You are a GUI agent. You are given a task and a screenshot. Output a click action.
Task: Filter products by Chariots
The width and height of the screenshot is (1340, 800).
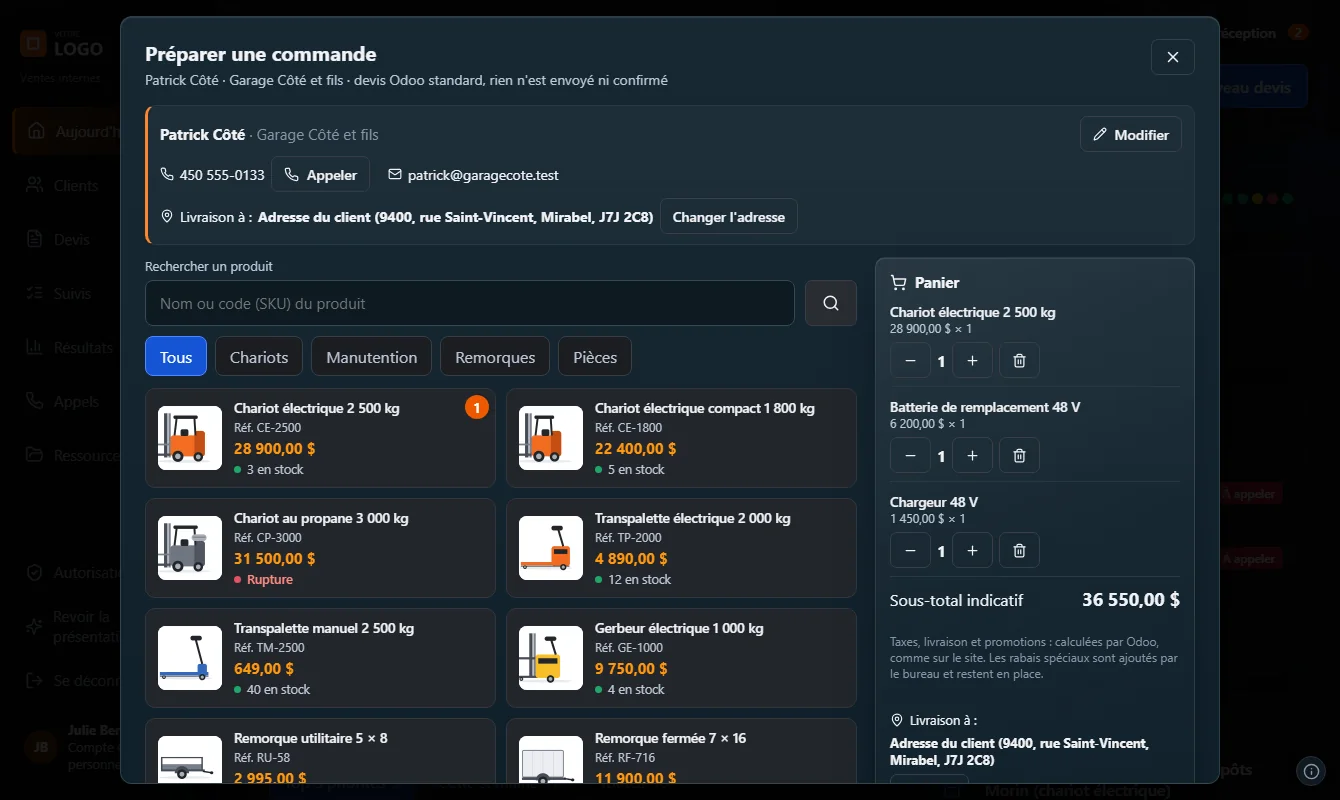point(259,357)
